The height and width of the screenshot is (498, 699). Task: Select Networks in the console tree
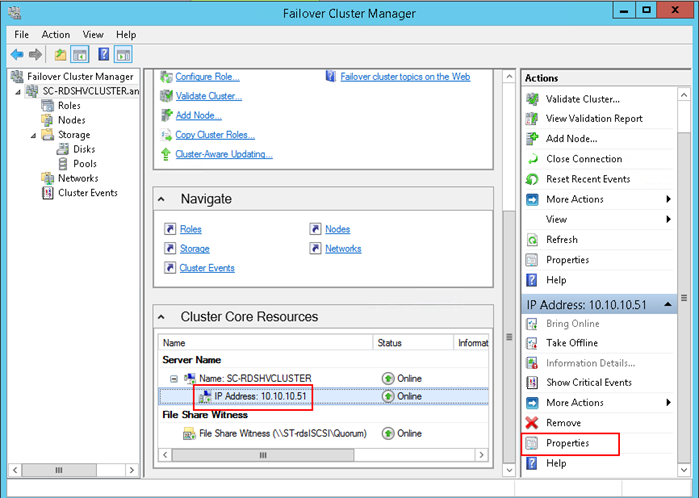pos(78,178)
